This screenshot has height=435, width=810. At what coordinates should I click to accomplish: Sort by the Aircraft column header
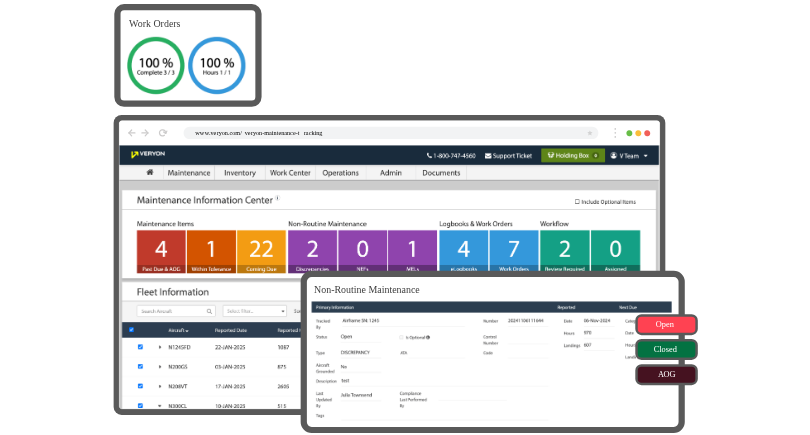[x=178, y=330]
